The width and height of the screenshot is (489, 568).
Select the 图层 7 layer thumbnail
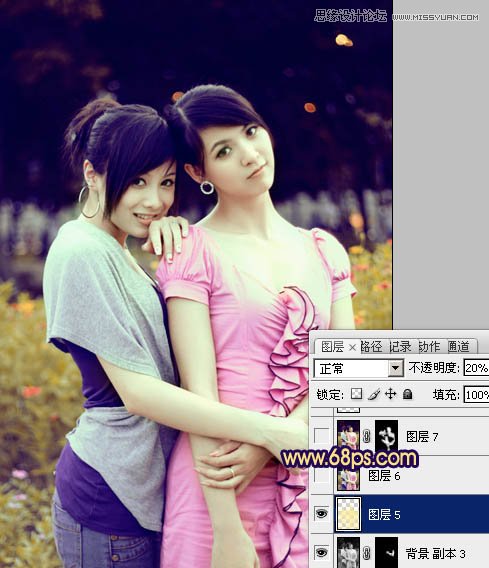348,436
